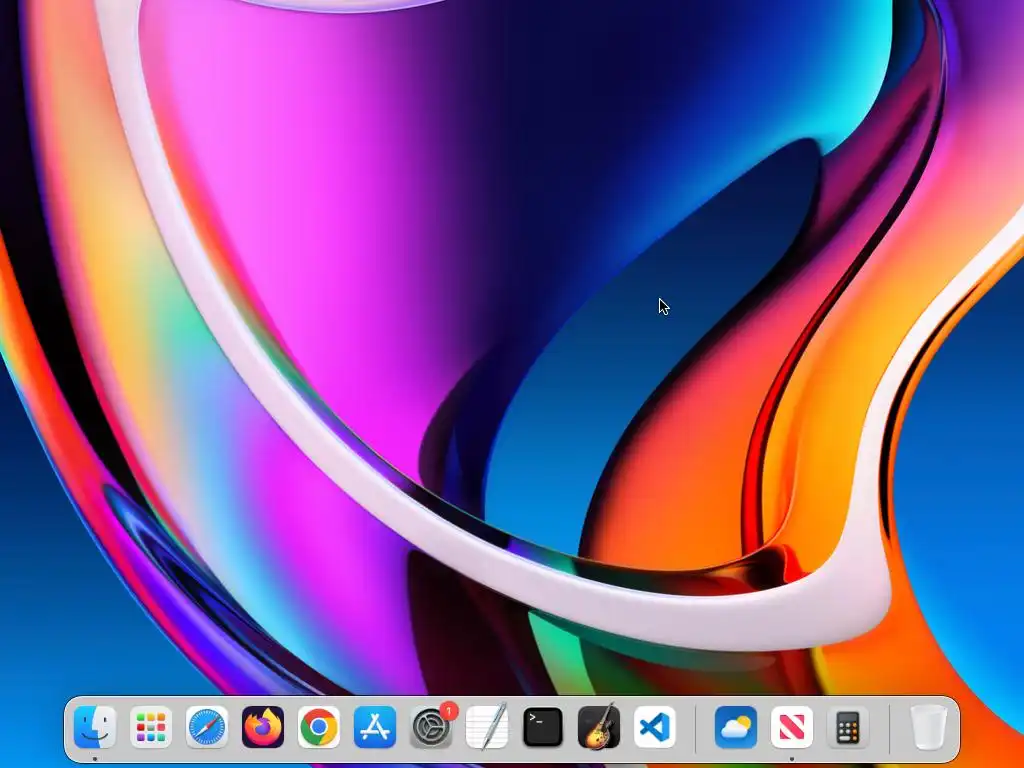This screenshot has height=768, width=1024.
Task: Open the Weather app in dock
Action: [x=736, y=727]
